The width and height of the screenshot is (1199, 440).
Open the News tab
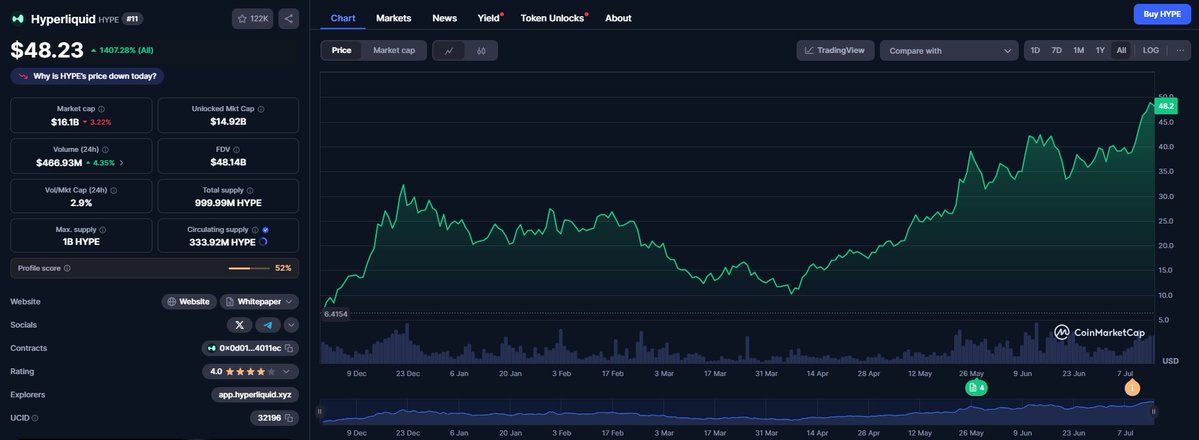point(444,18)
